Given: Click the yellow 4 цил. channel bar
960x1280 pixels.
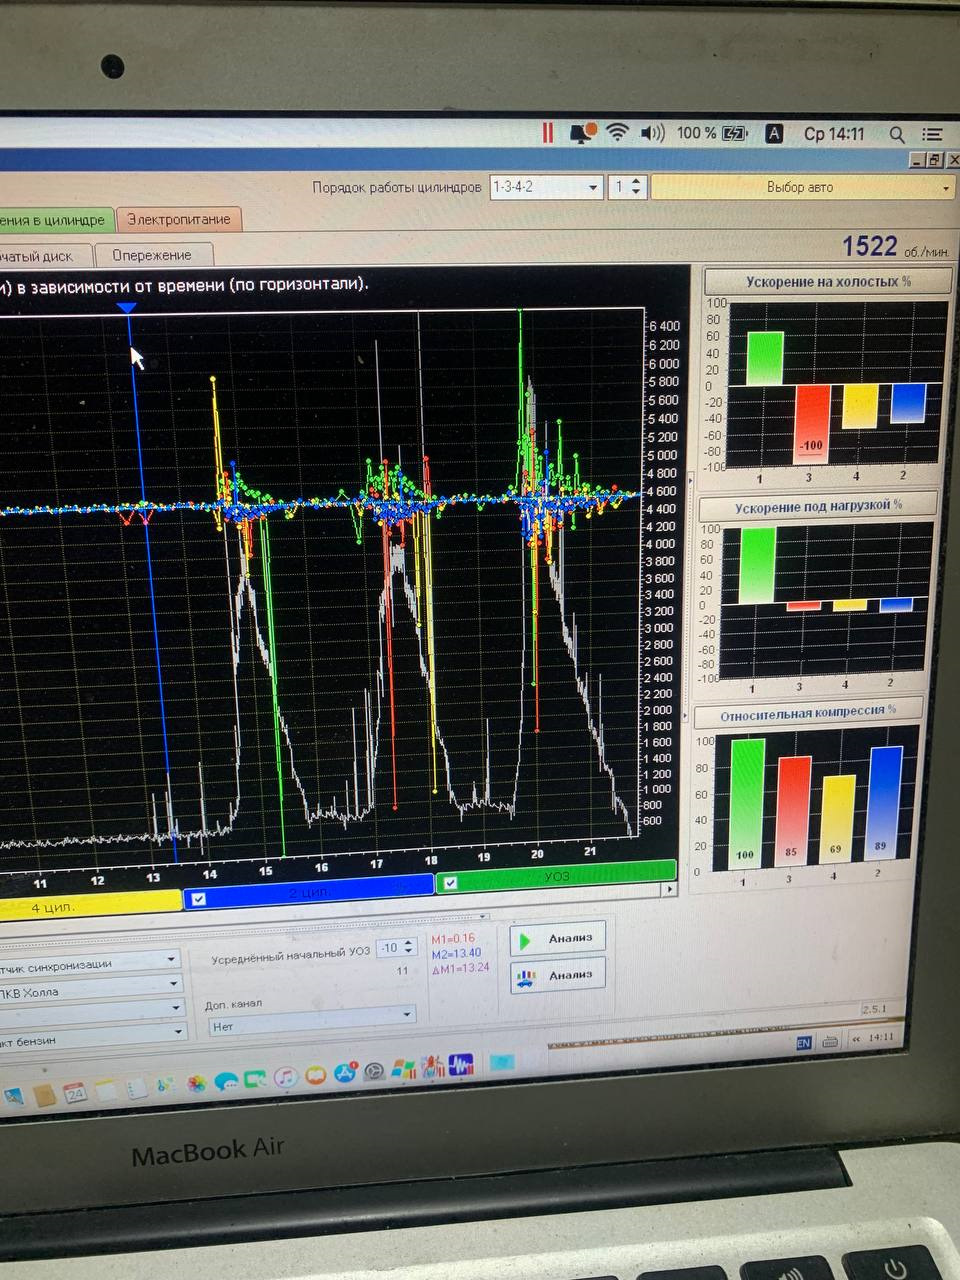Looking at the screenshot, I should pos(90,906).
